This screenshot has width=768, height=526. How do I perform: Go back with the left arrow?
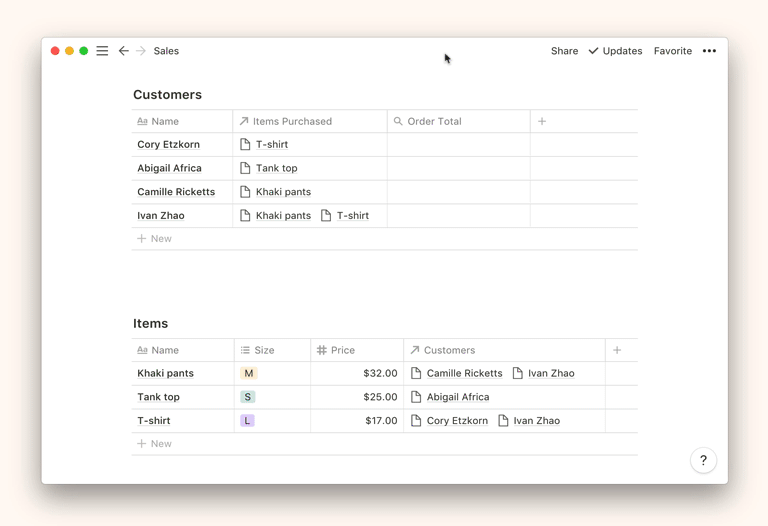pos(124,51)
